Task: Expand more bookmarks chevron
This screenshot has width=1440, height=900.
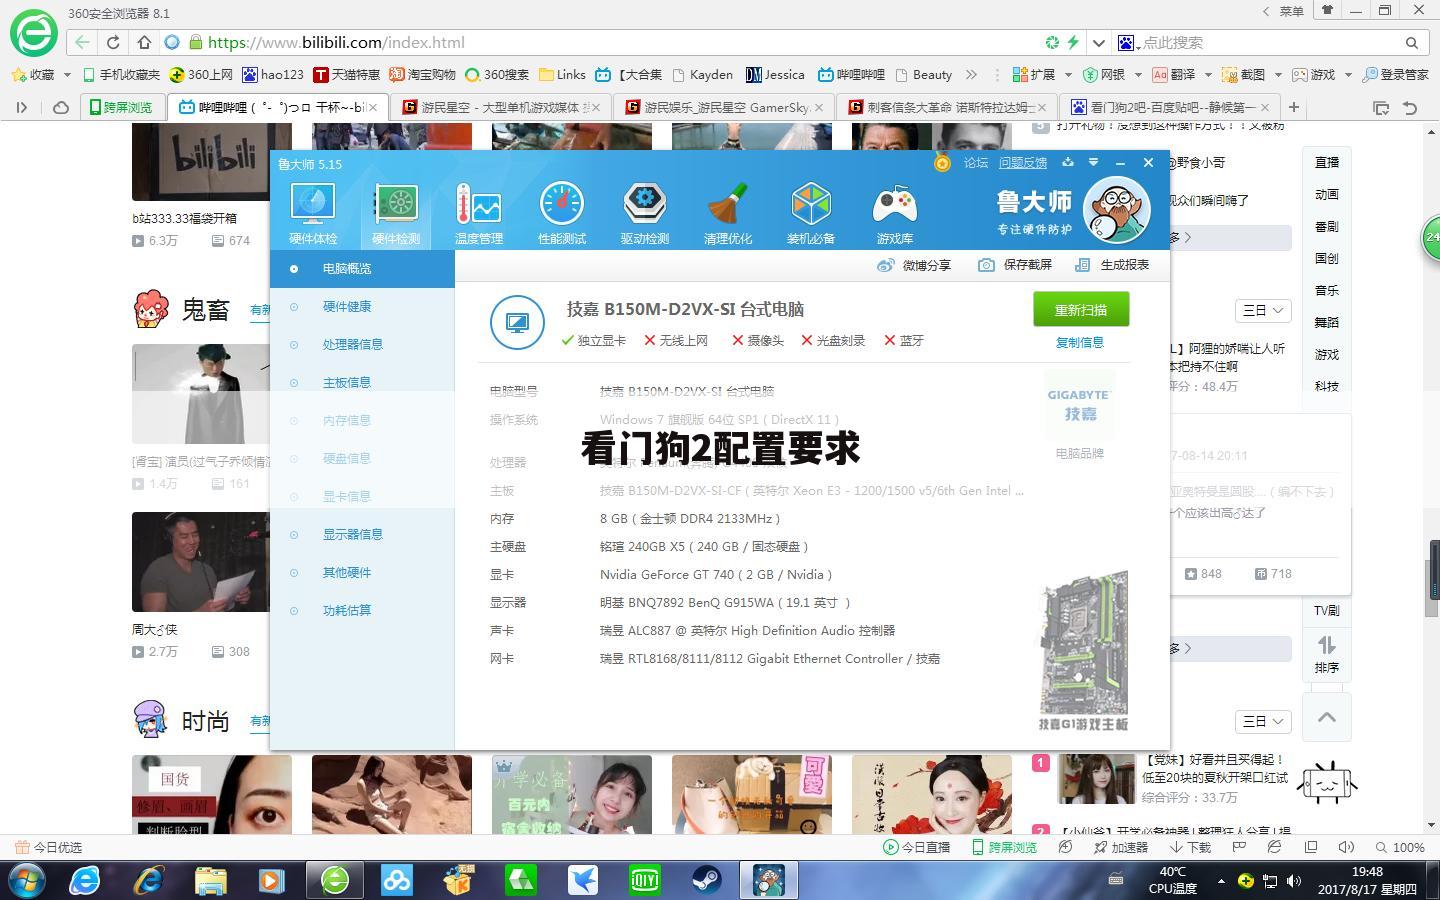Action: pos(970,74)
